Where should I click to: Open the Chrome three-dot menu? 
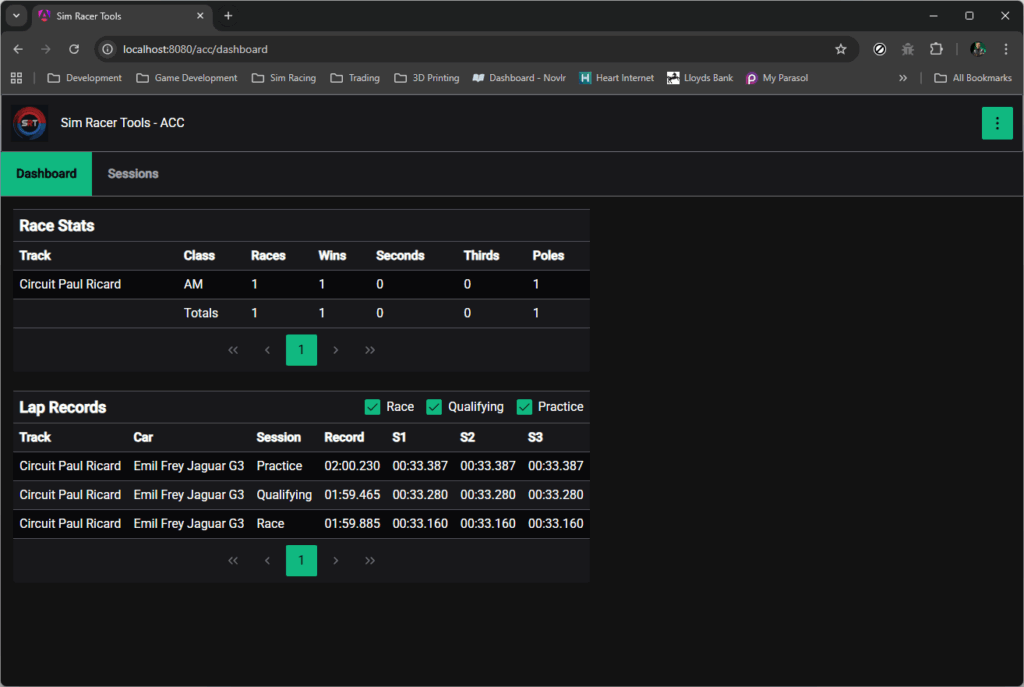(x=1005, y=49)
